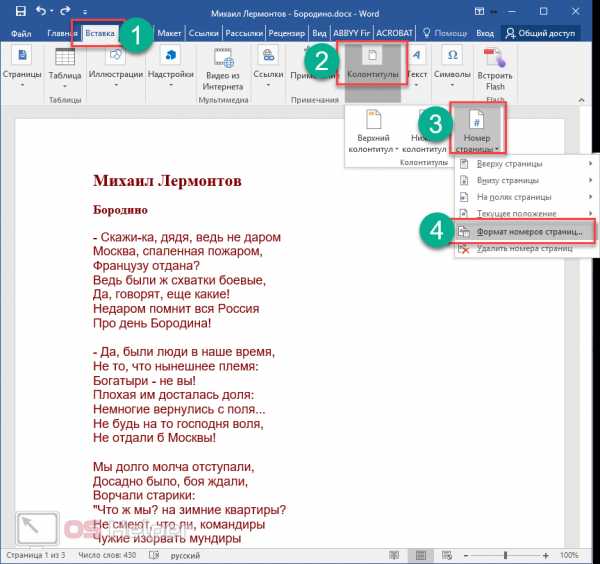Open the ACROBAT tab
This screenshot has height=564, width=600.
[x=394, y=33]
